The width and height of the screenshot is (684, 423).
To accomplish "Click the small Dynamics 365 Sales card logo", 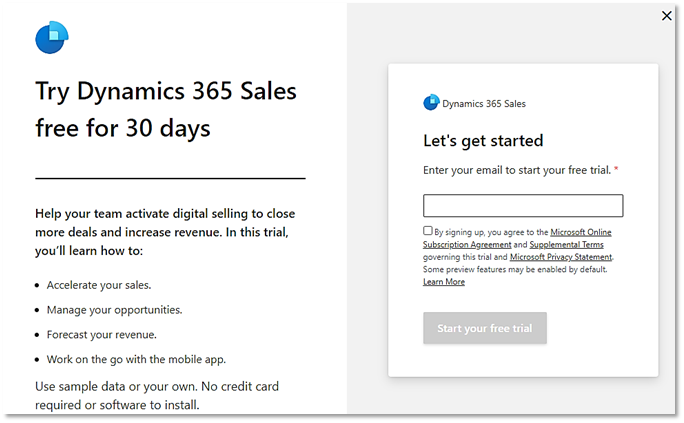I will 431,102.
